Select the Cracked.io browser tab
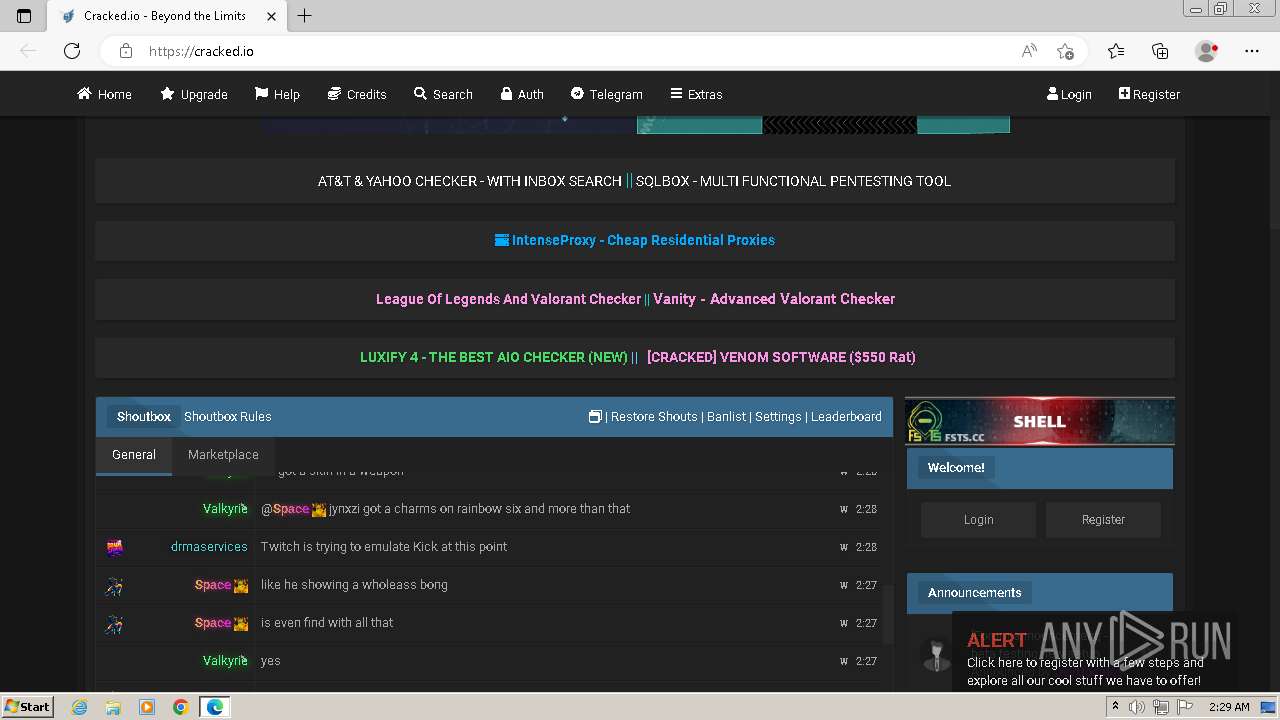The height and width of the screenshot is (720, 1280). click(x=165, y=16)
